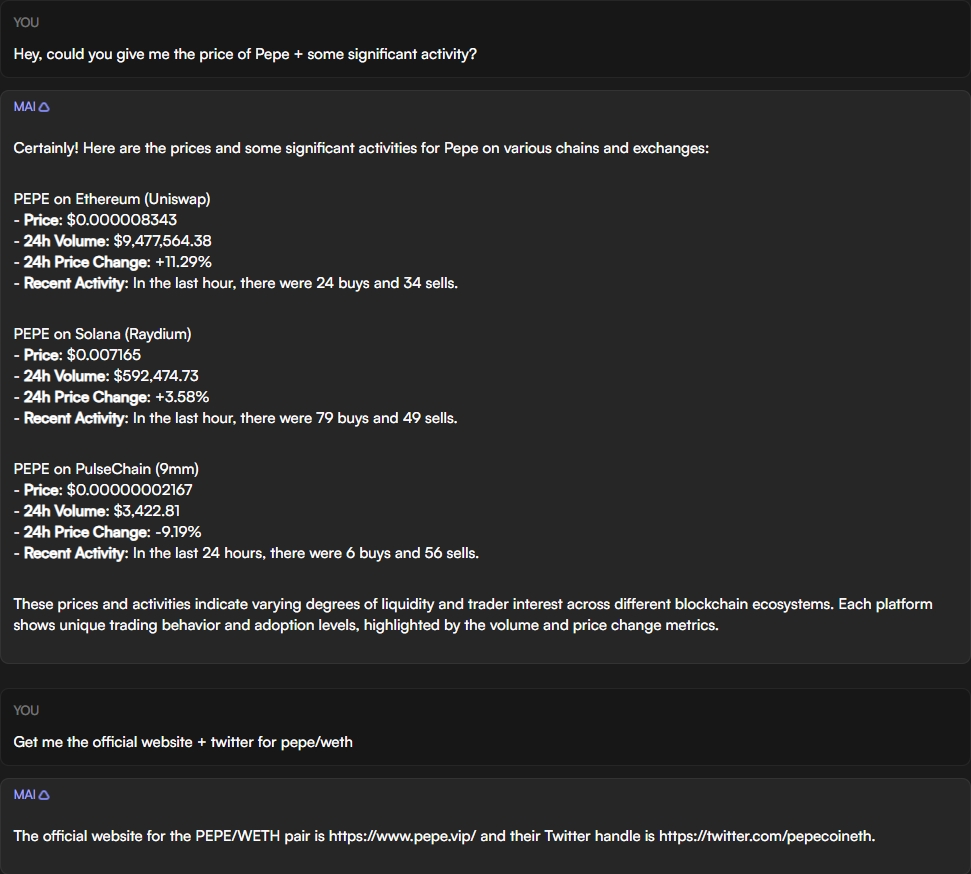Click the +11.29% price change value

coord(183,262)
